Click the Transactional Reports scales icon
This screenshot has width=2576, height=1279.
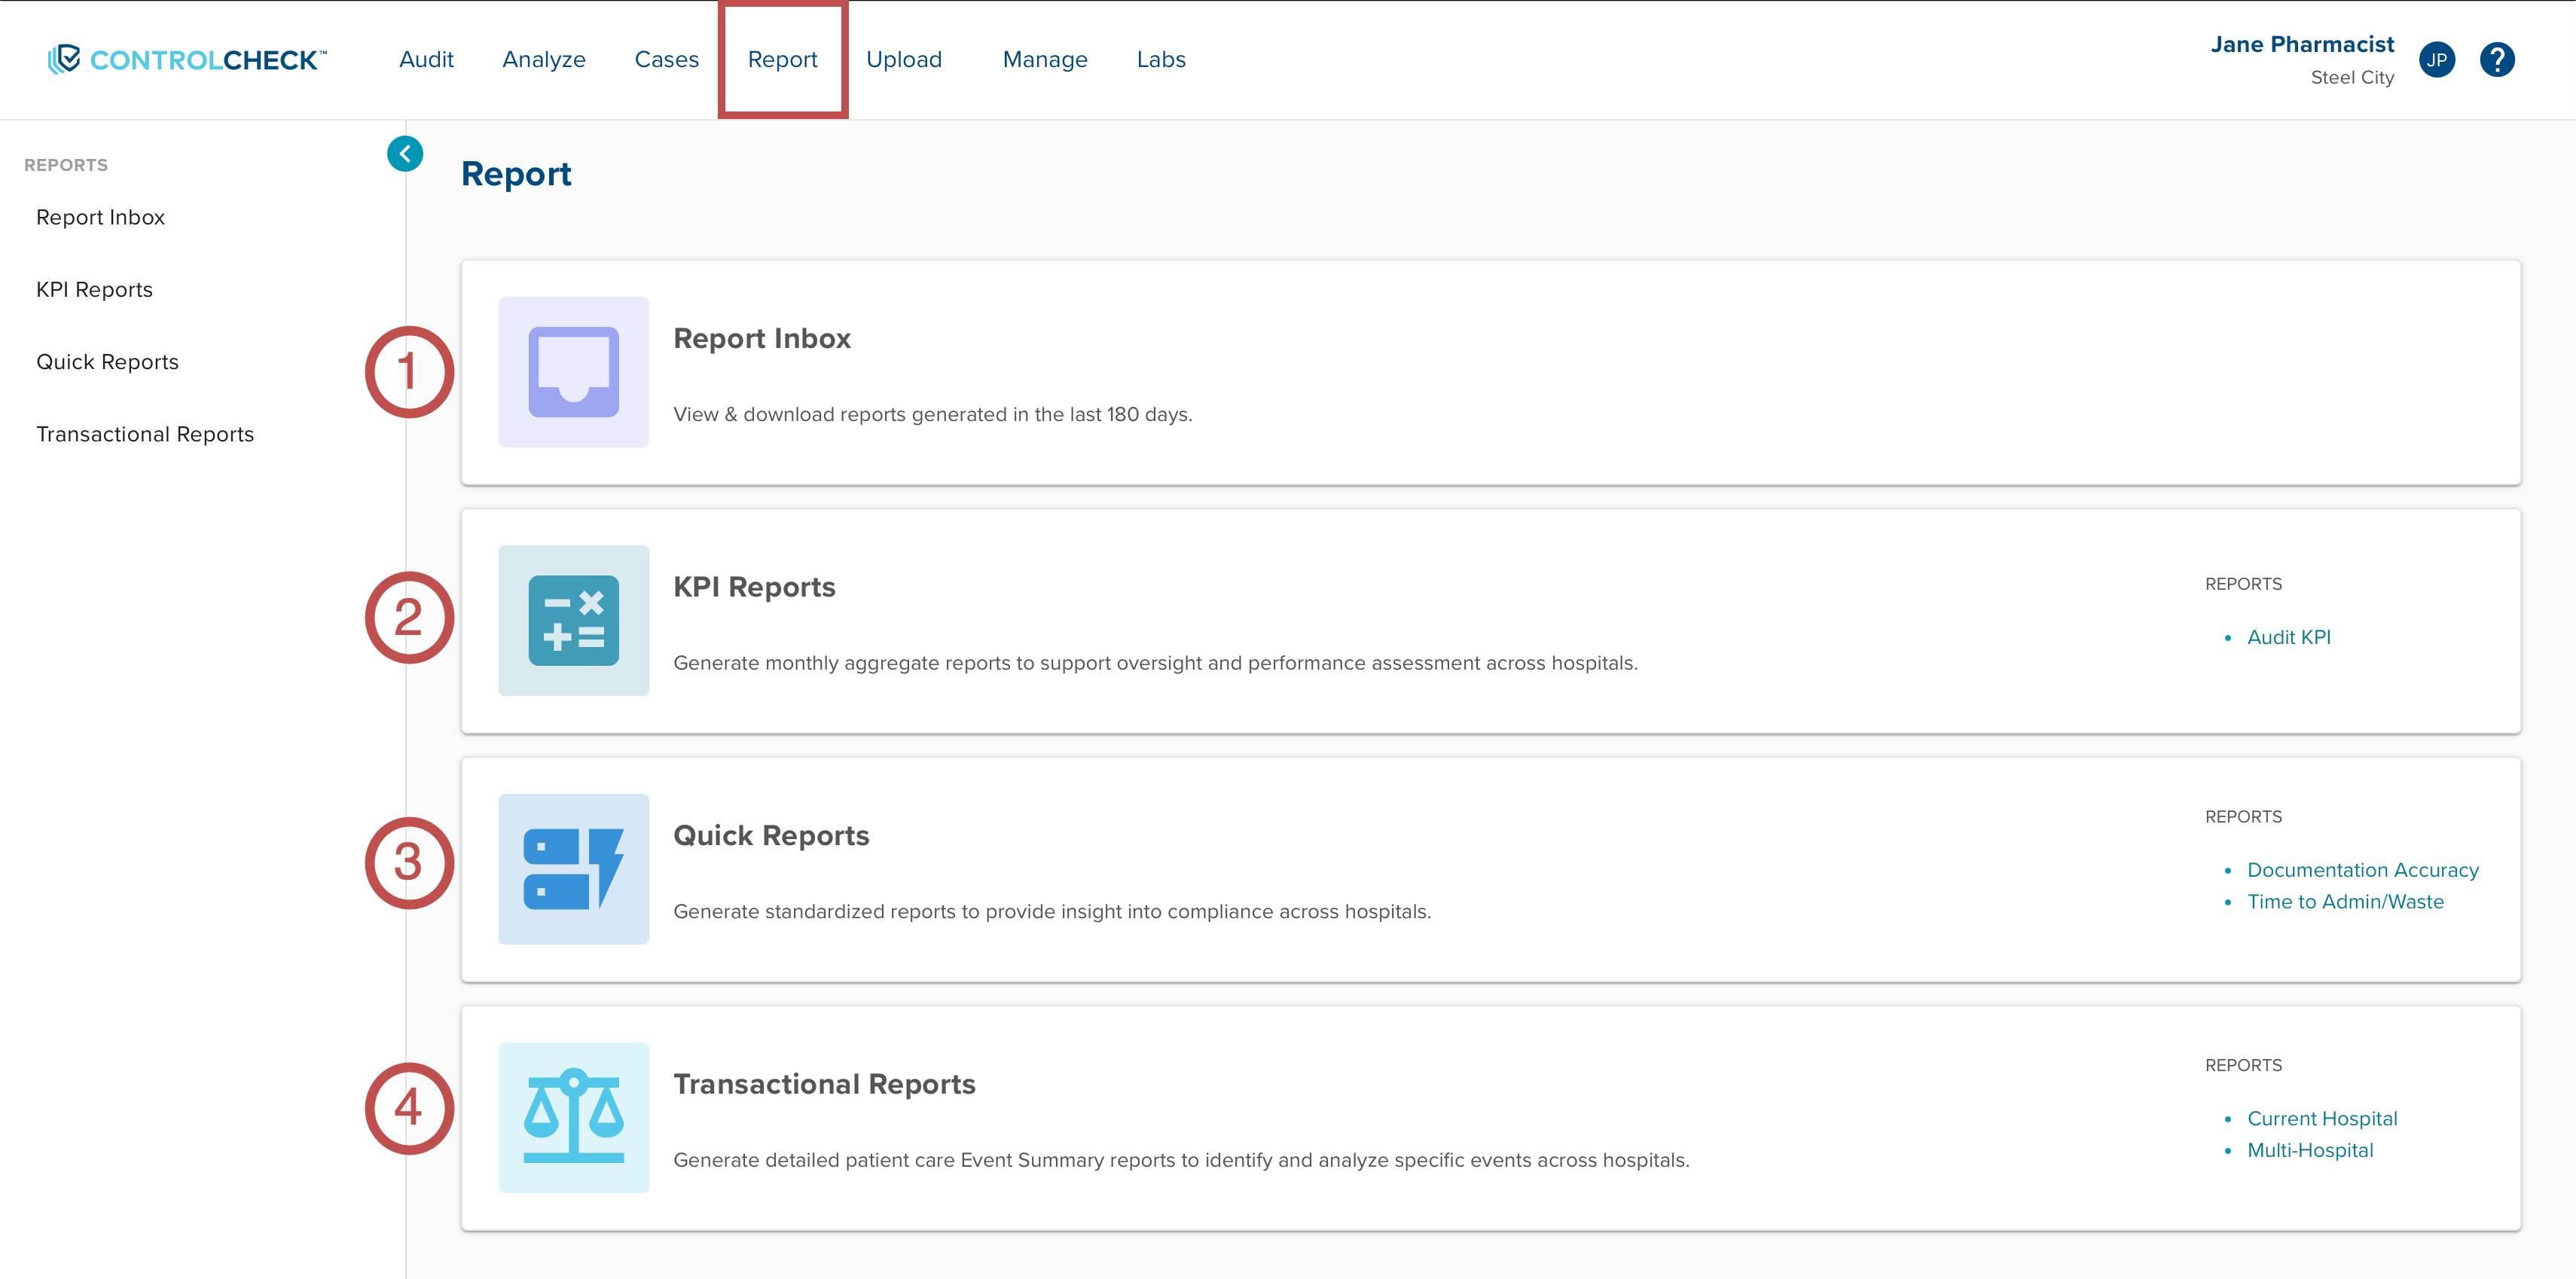[573, 1117]
